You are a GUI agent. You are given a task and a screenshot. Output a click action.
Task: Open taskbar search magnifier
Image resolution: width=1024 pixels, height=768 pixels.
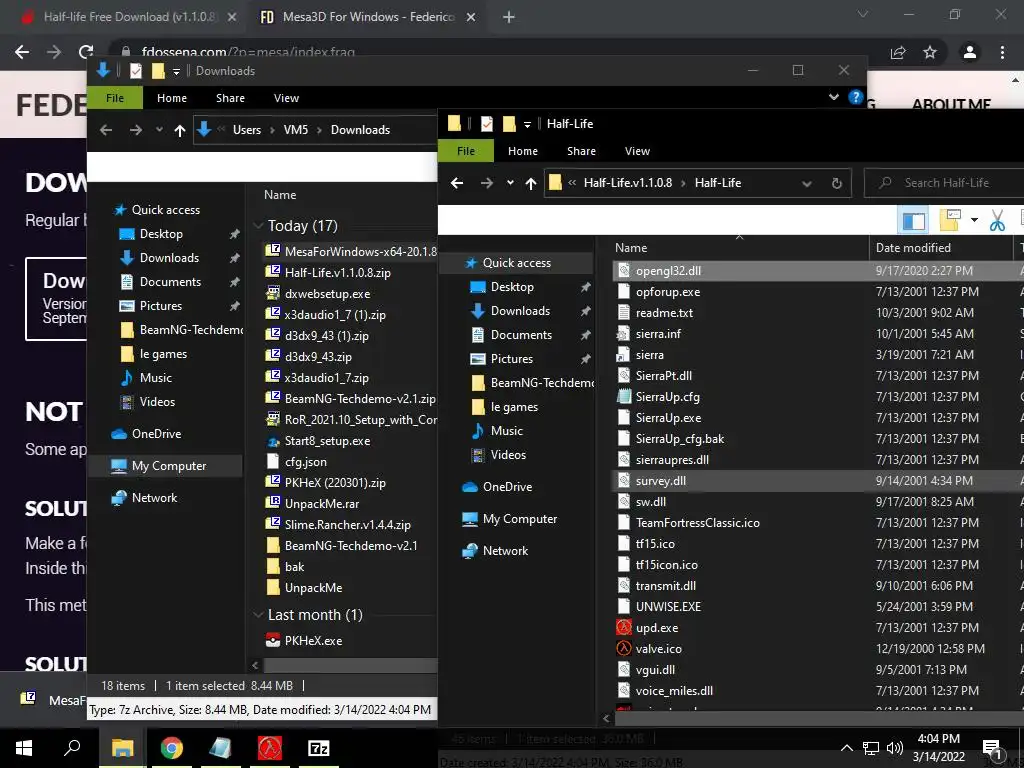point(72,748)
